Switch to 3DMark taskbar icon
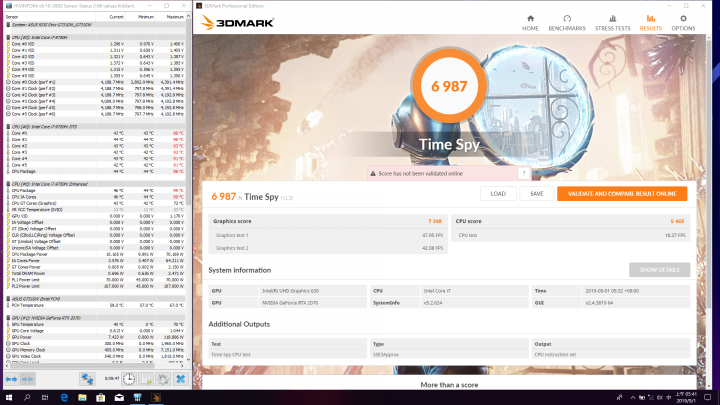720x405 pixels. click(x=156, y=398)
